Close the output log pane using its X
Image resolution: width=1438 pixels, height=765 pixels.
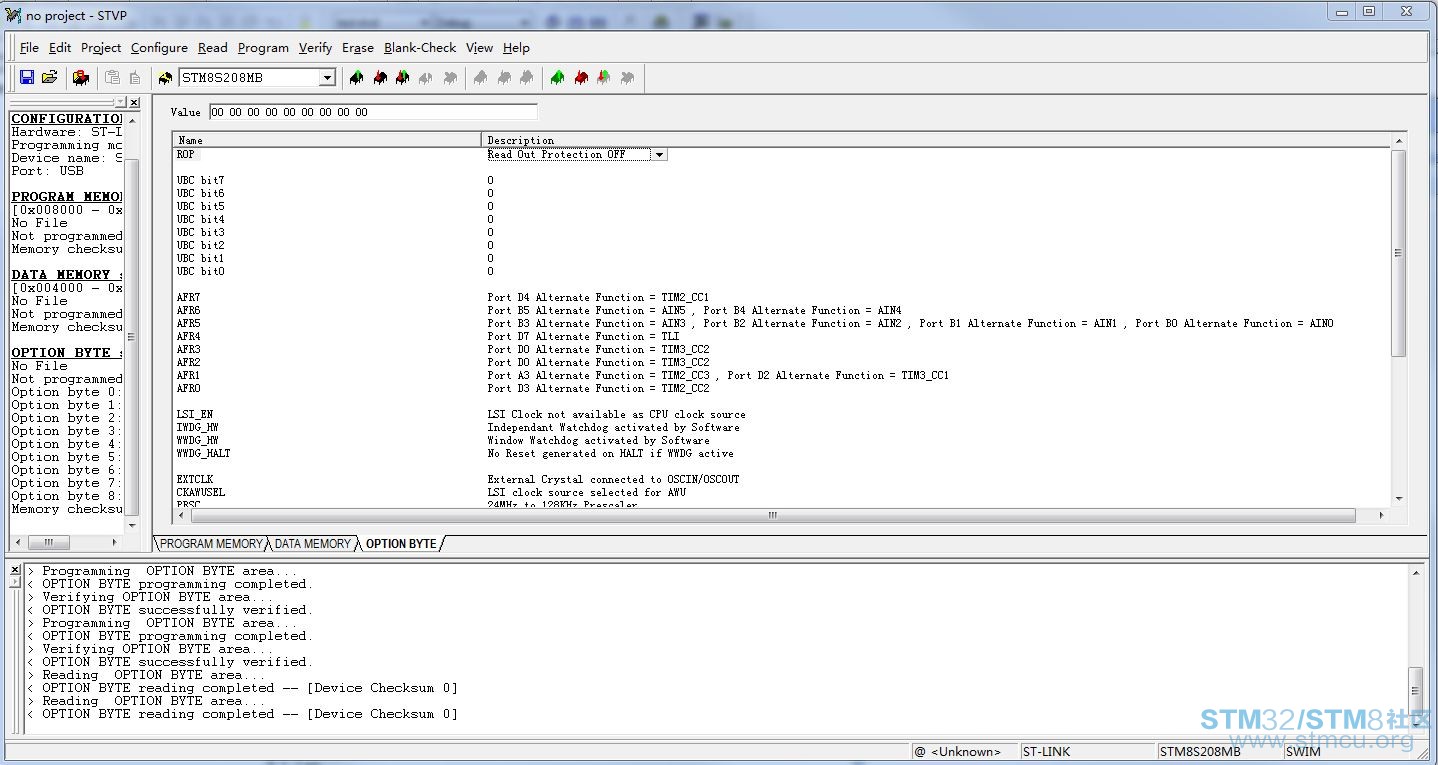coord(14,570)
